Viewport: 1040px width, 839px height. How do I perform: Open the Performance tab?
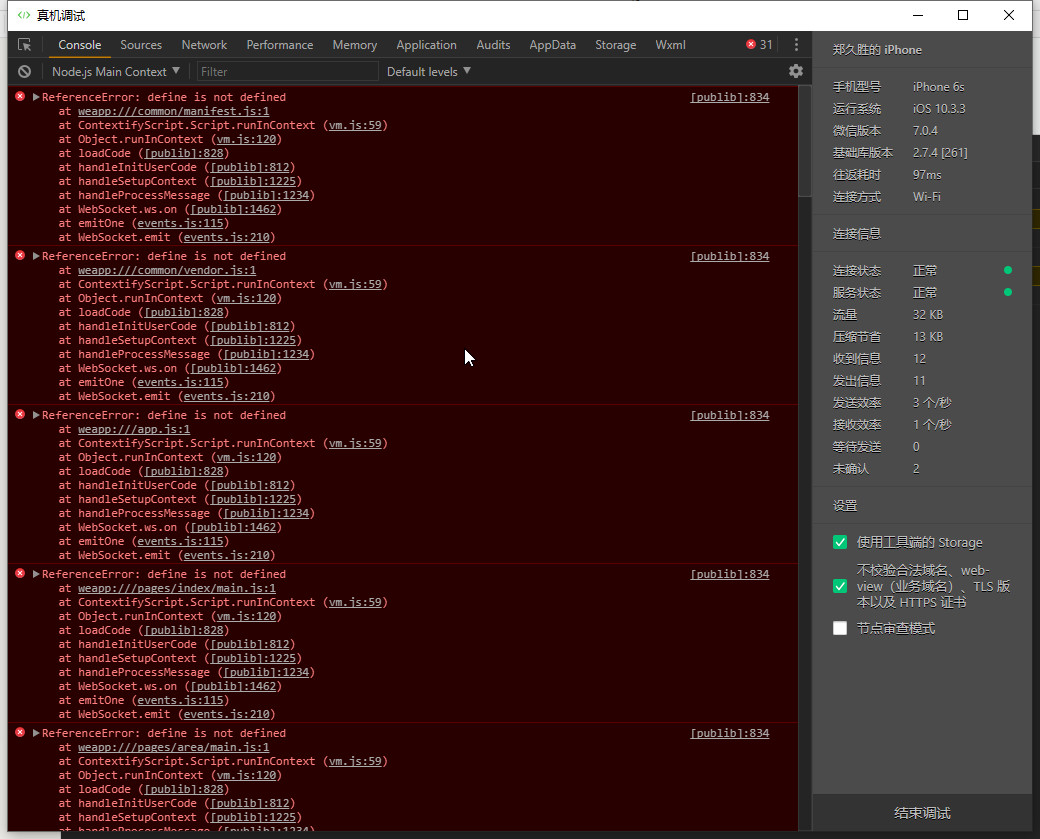click(280, 45)
